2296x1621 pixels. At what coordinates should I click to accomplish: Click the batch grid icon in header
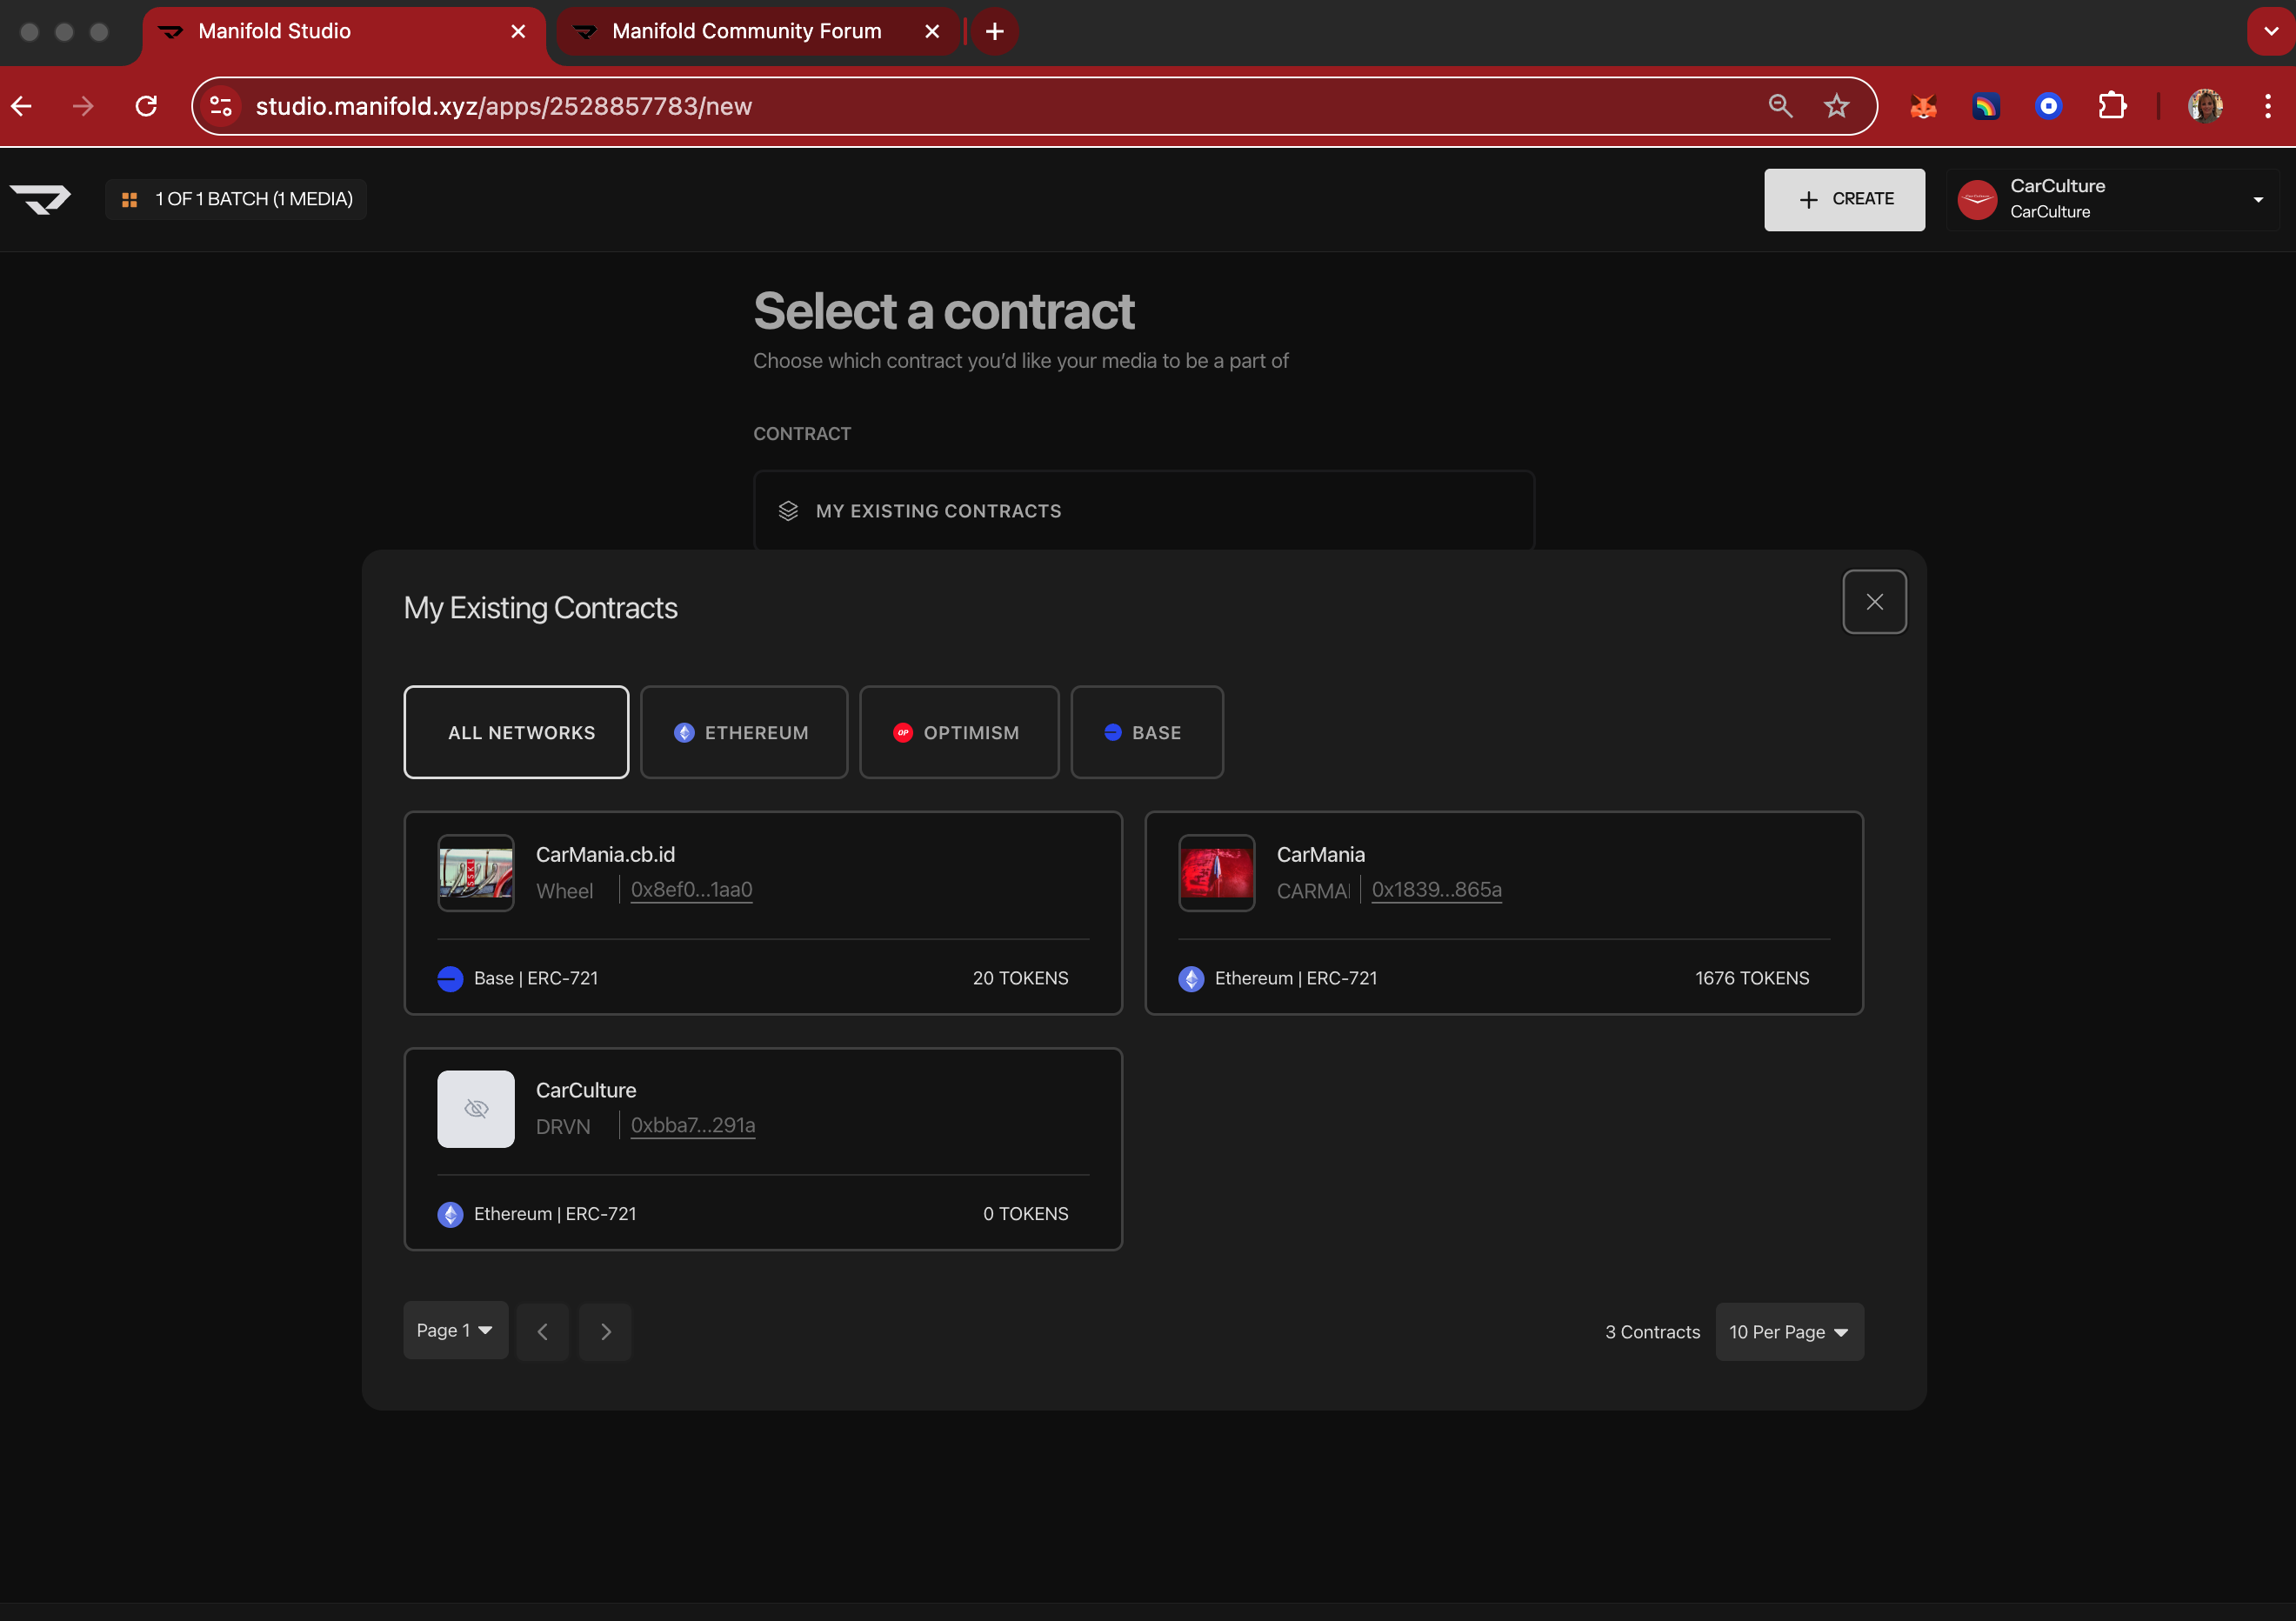pos(129,200)
